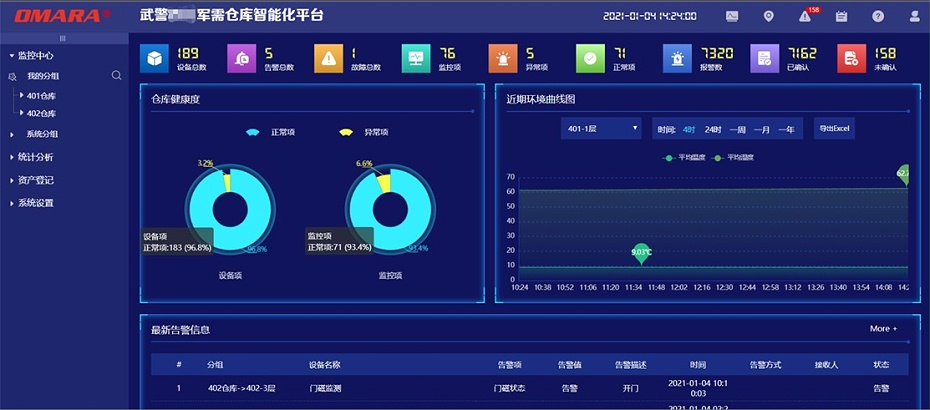The width and height of the screenshot is (930, 410).
Task: Click the More + link
Action: click(x=883, y=328)
